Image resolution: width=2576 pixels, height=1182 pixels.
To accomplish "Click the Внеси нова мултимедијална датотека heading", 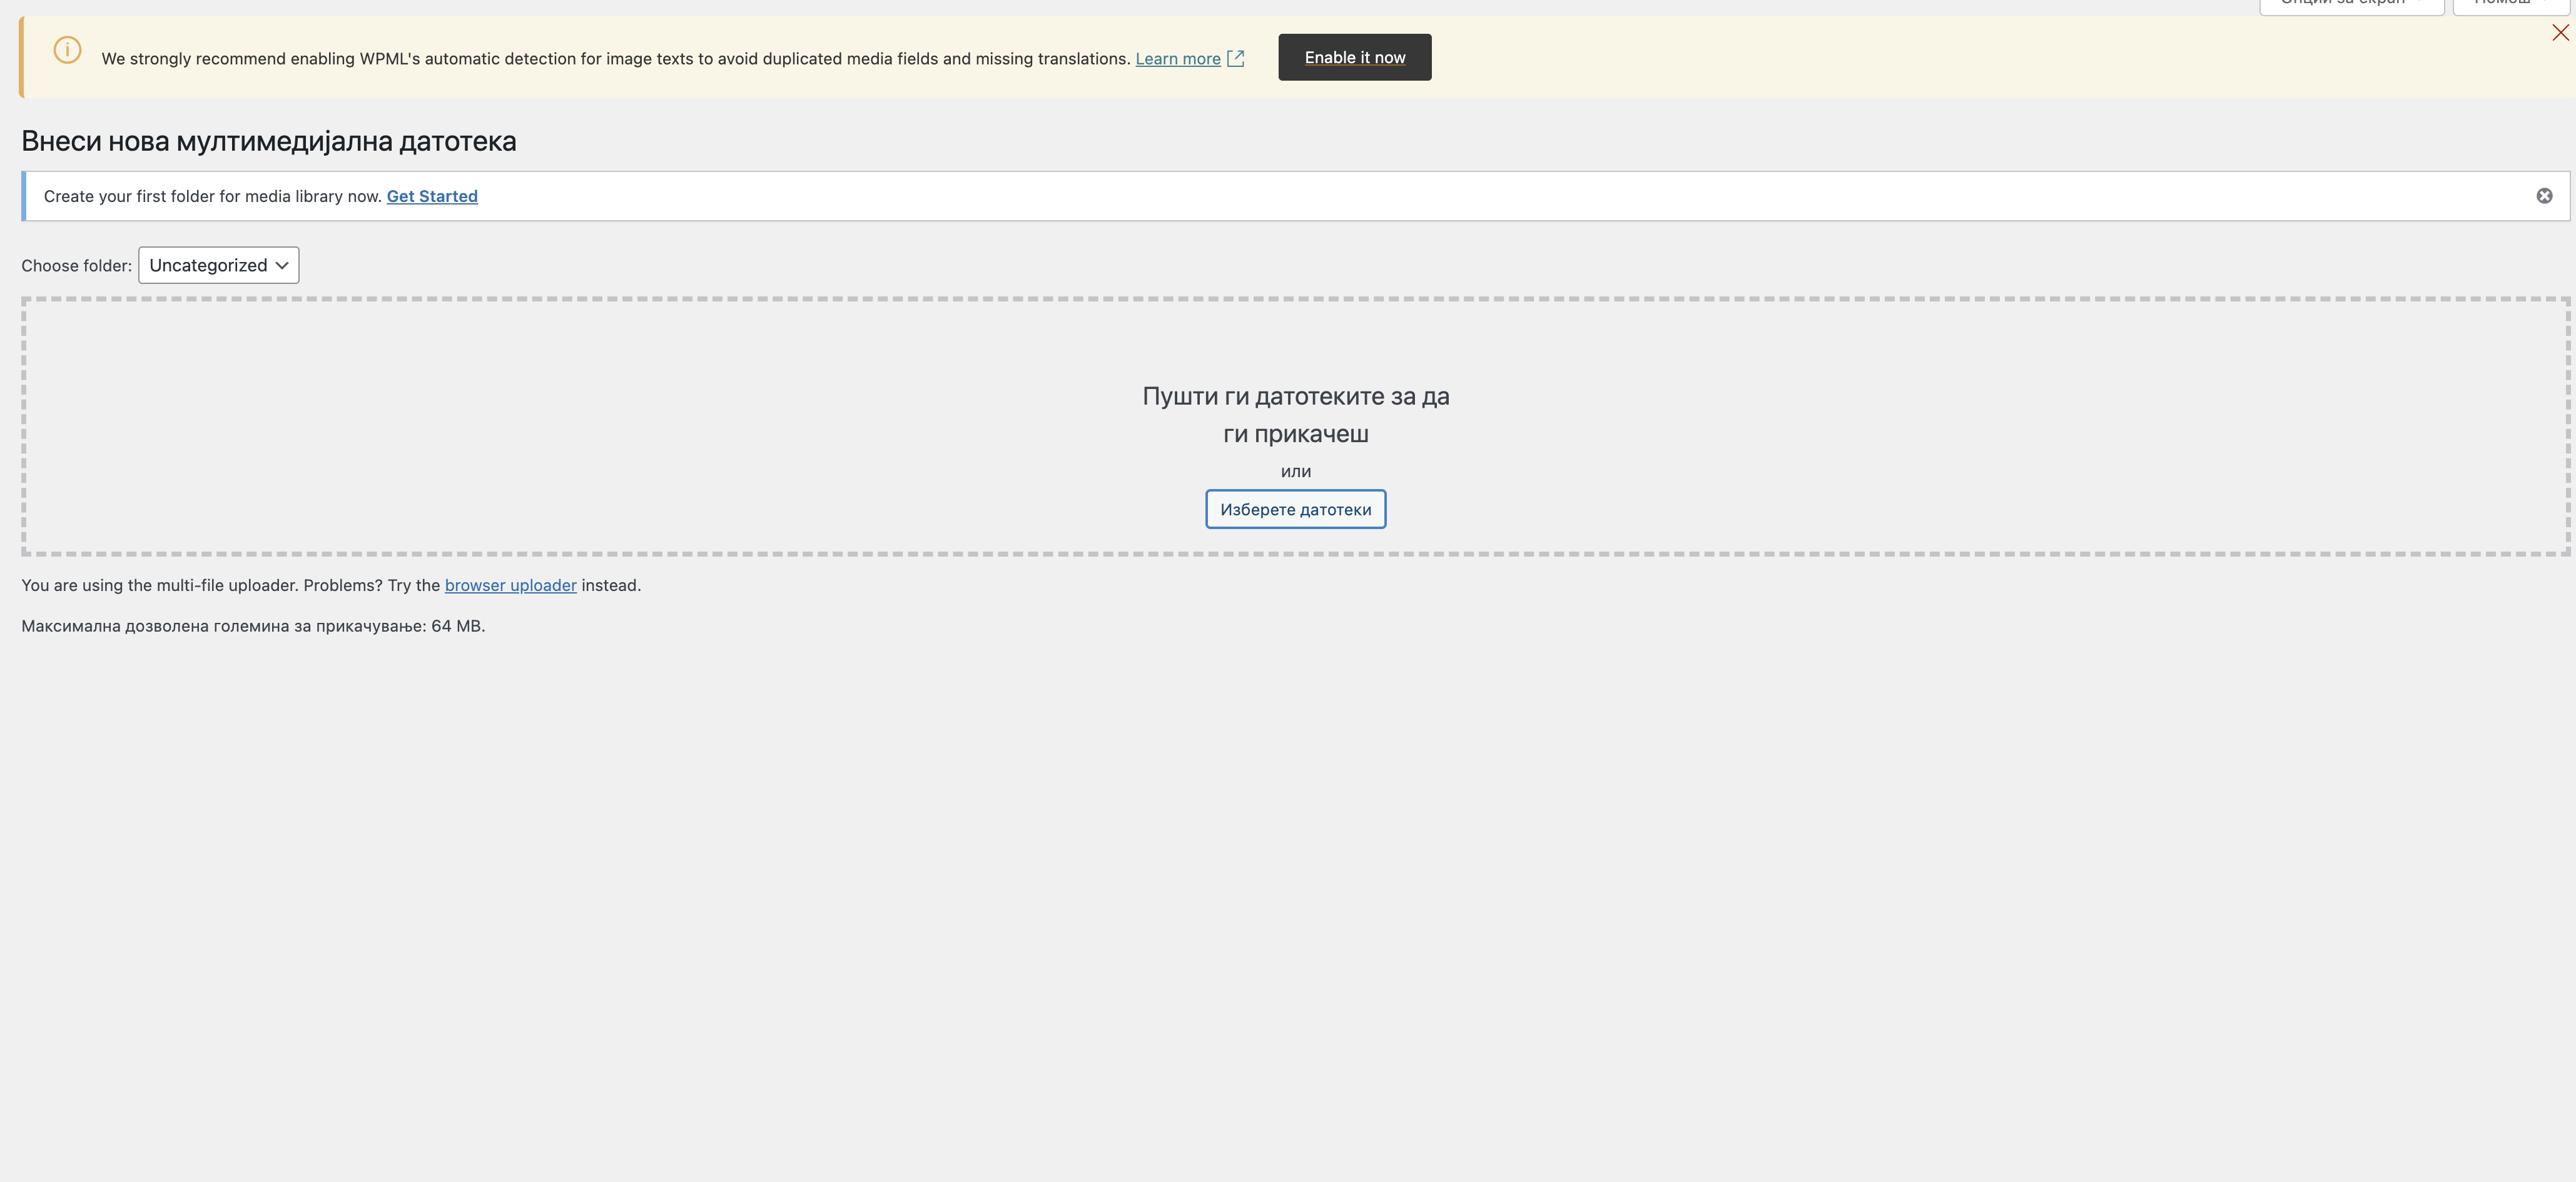I will pos(268,141).
